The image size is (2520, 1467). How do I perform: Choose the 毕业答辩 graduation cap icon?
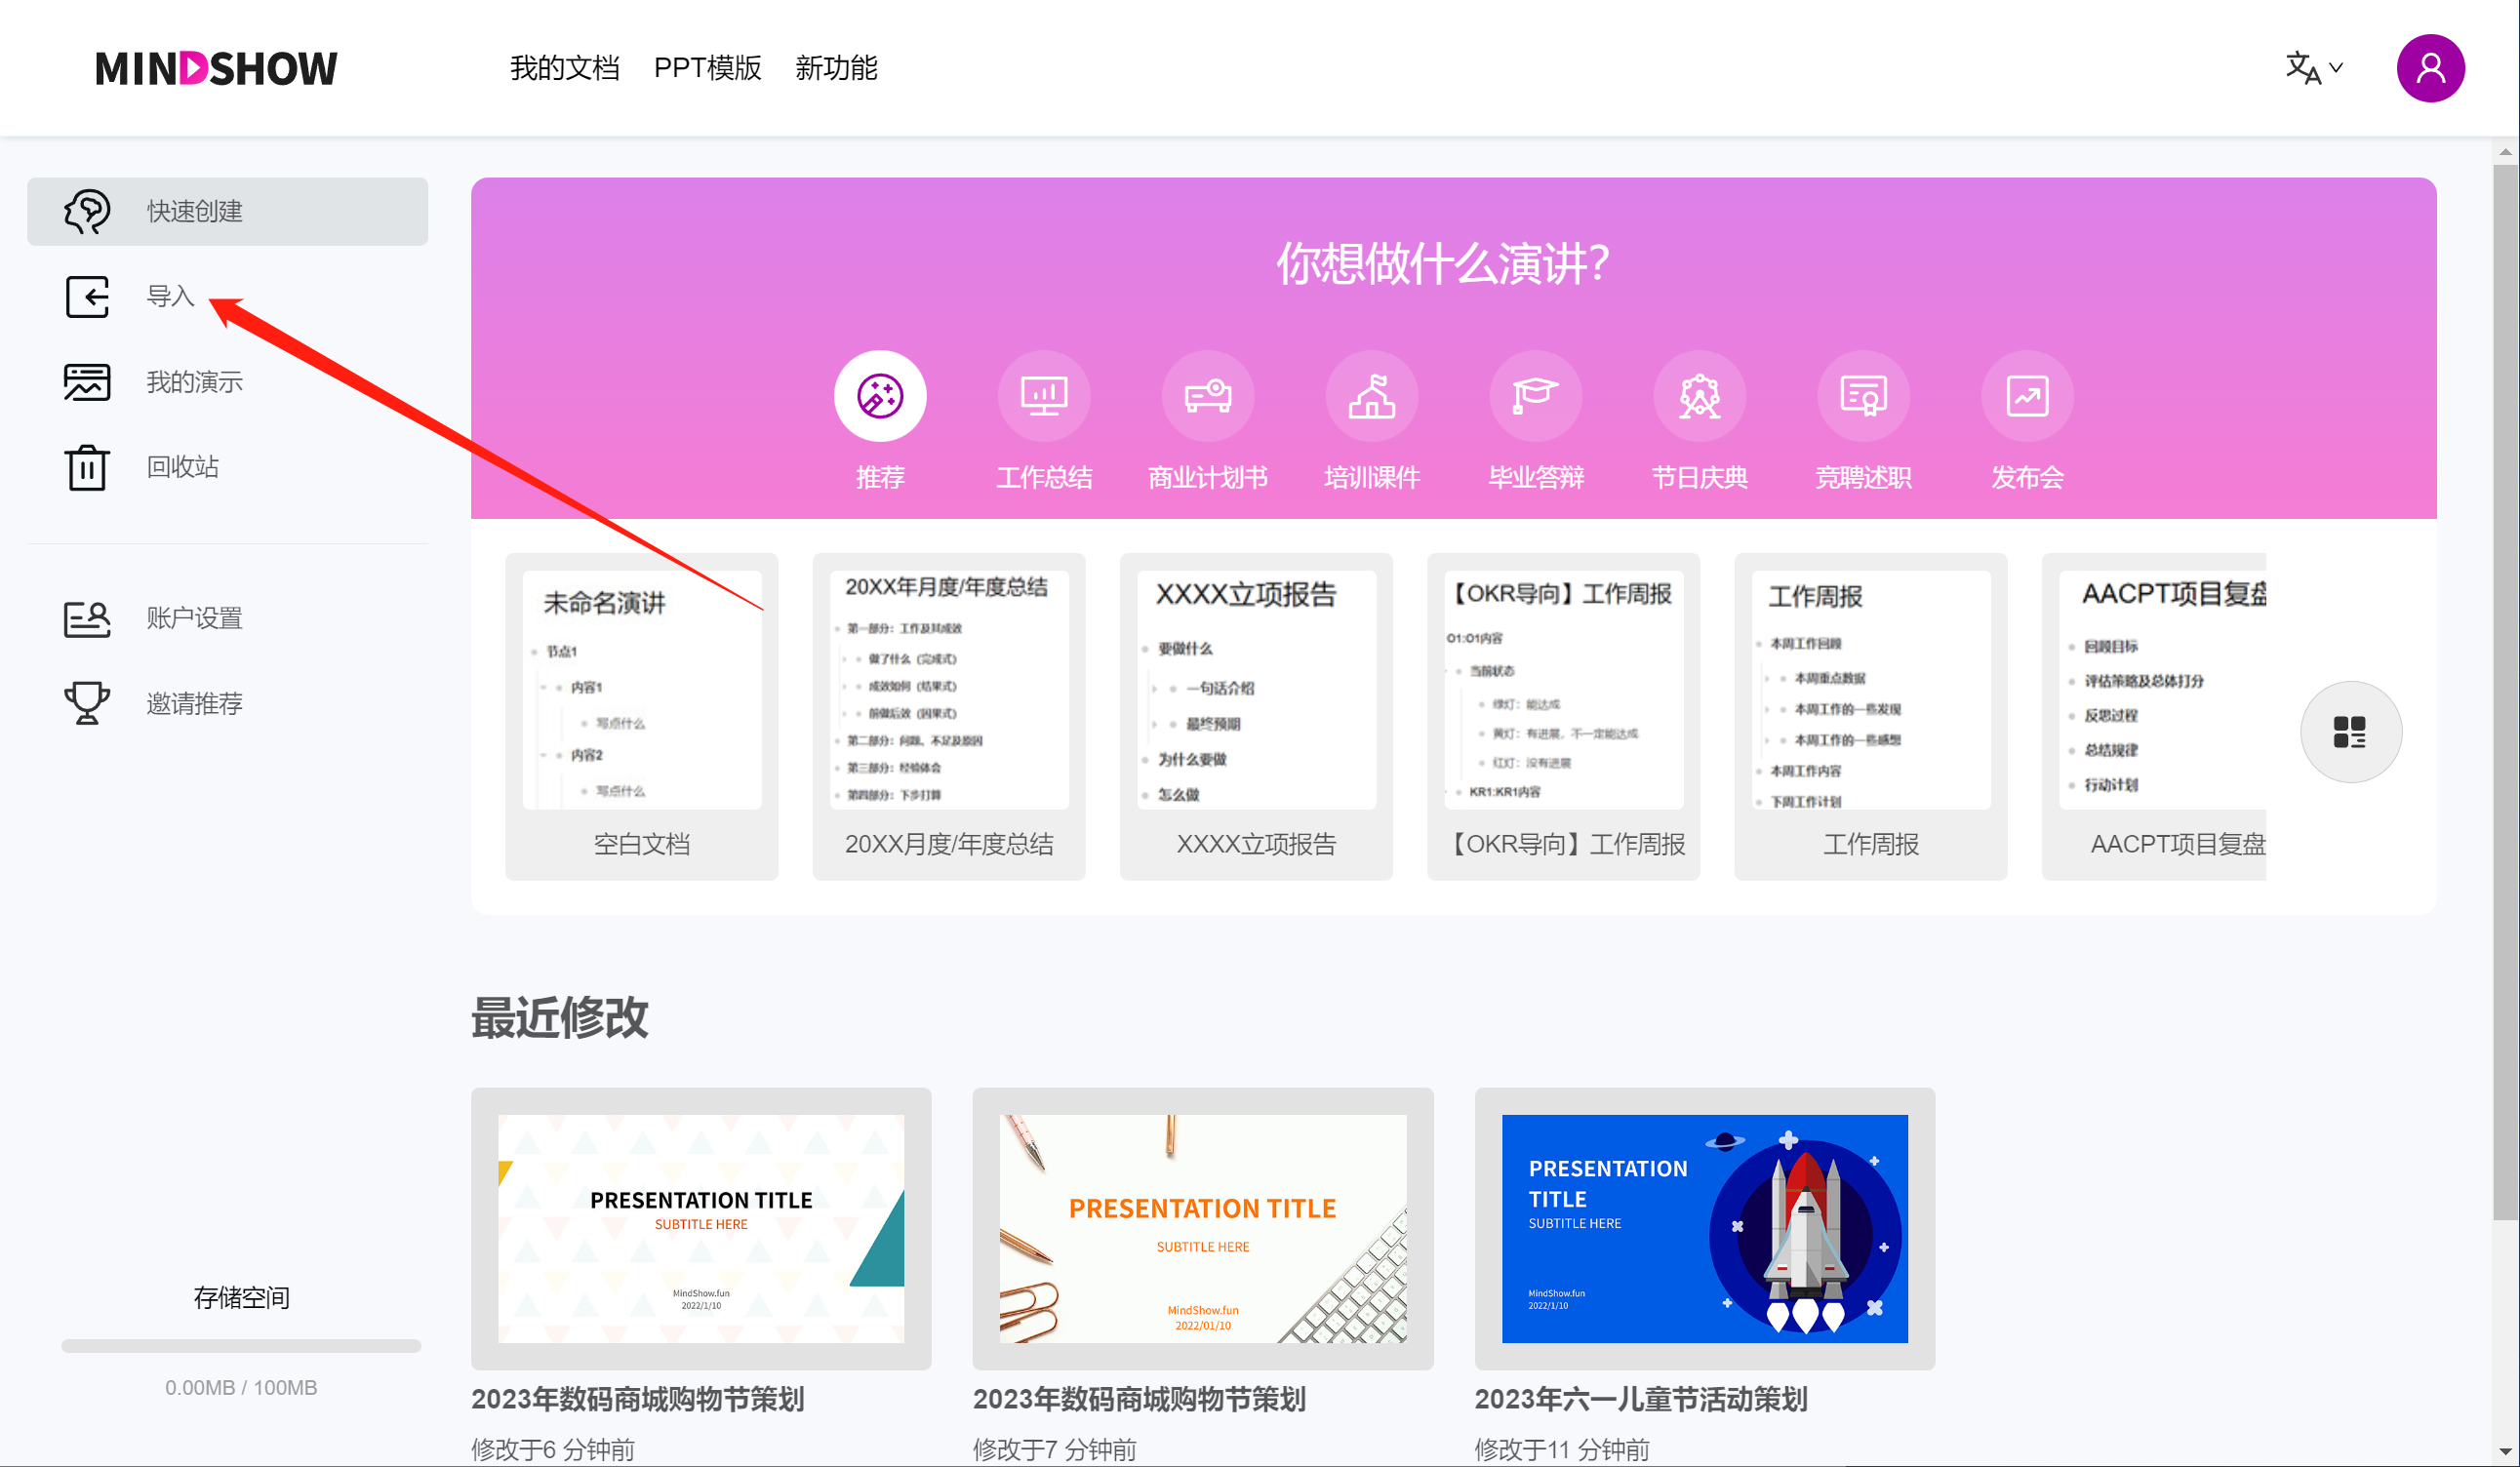1535,396
